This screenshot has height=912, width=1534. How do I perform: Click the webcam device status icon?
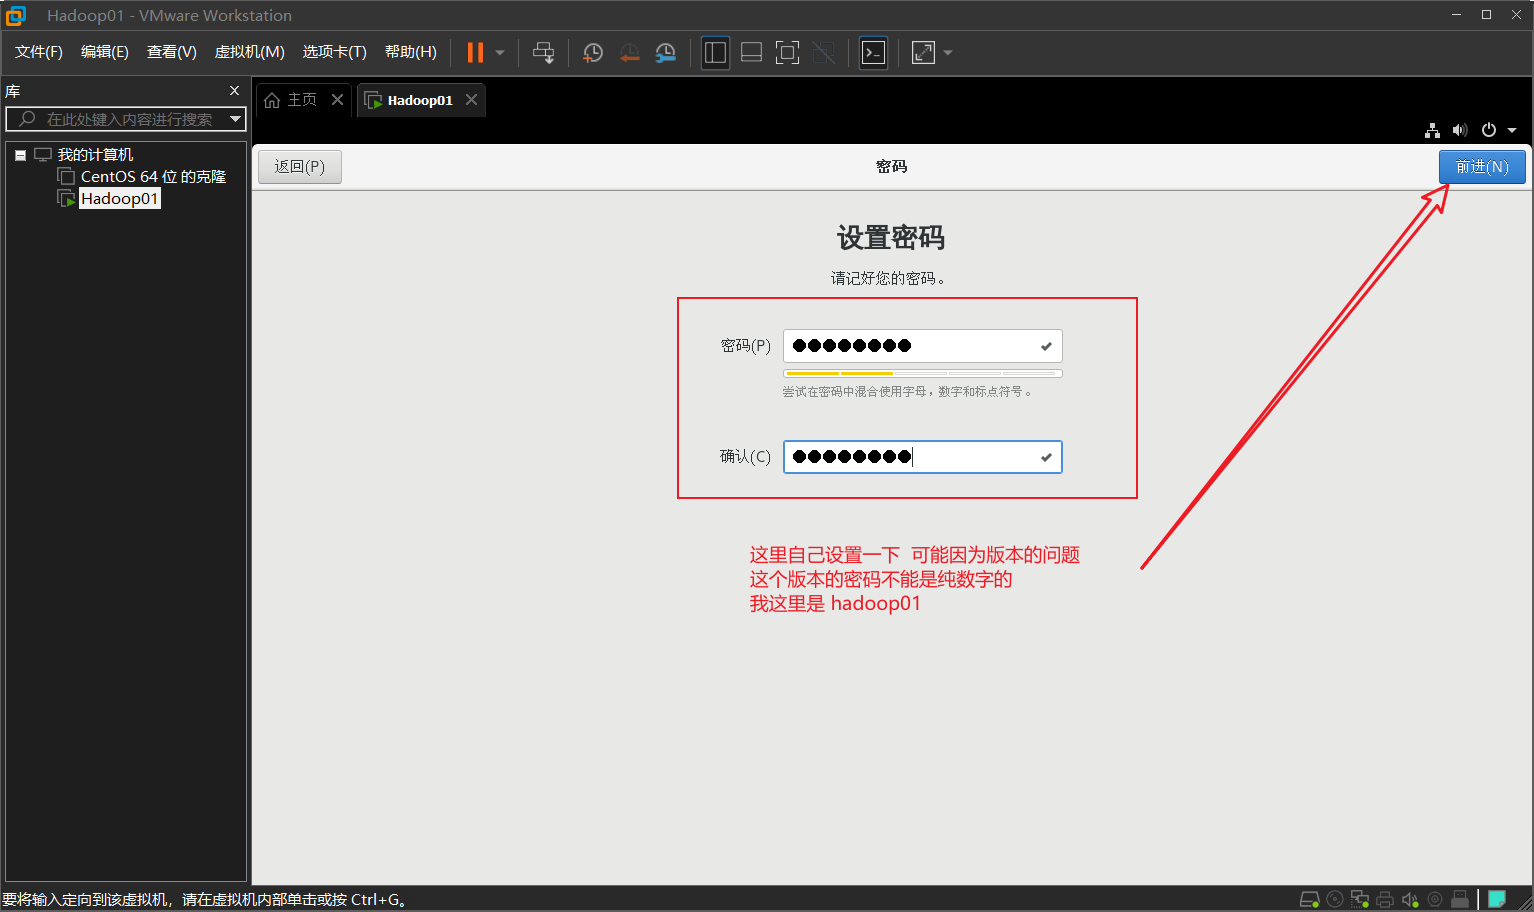1435,900
